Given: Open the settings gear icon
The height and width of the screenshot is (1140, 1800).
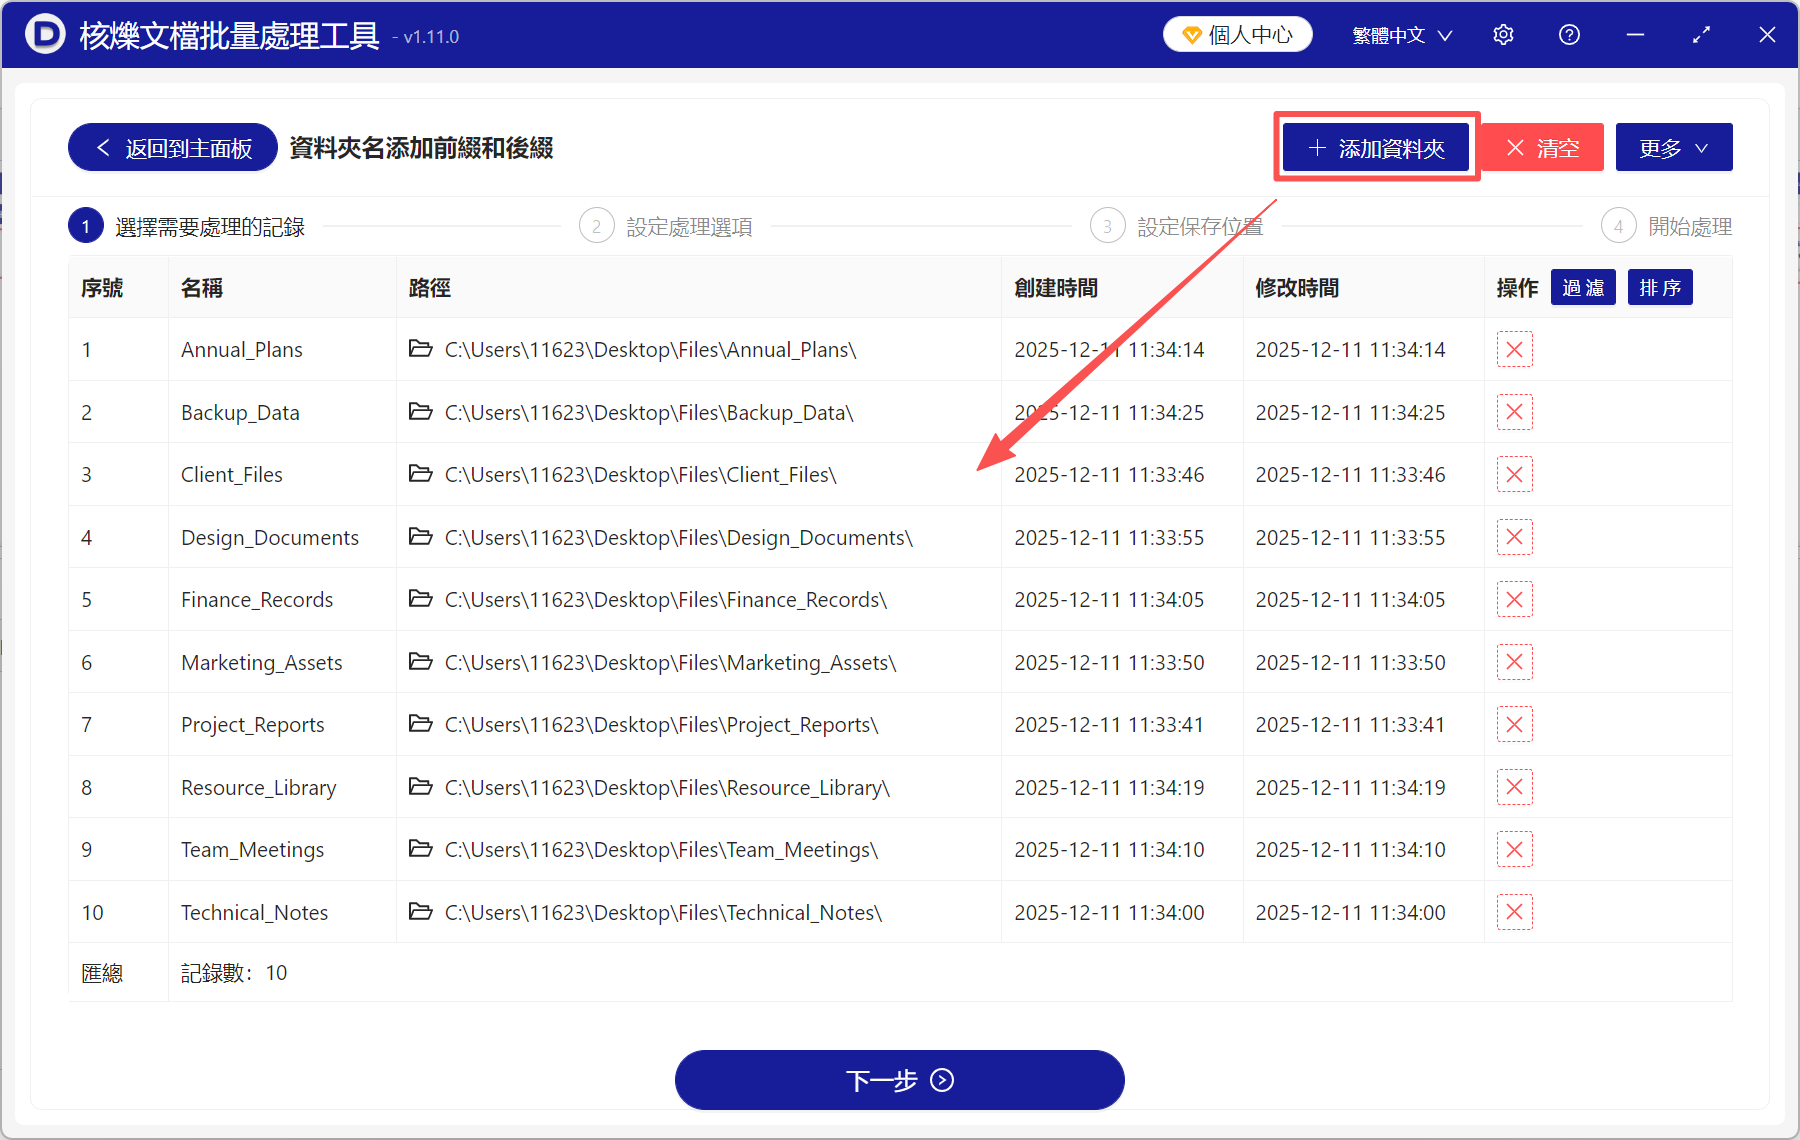Looking at the screenshot, I should pyautogui.click(x=1503, y=34).
